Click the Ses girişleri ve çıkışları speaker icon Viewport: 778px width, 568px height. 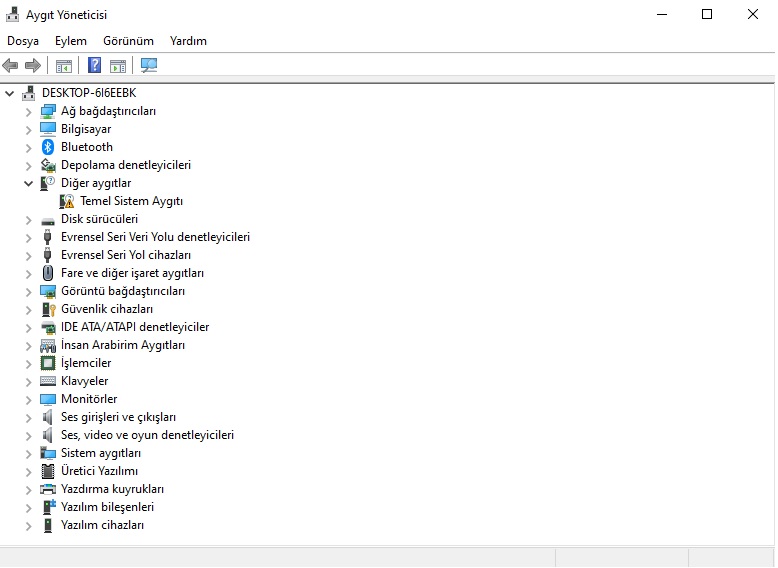click(48, 417)
